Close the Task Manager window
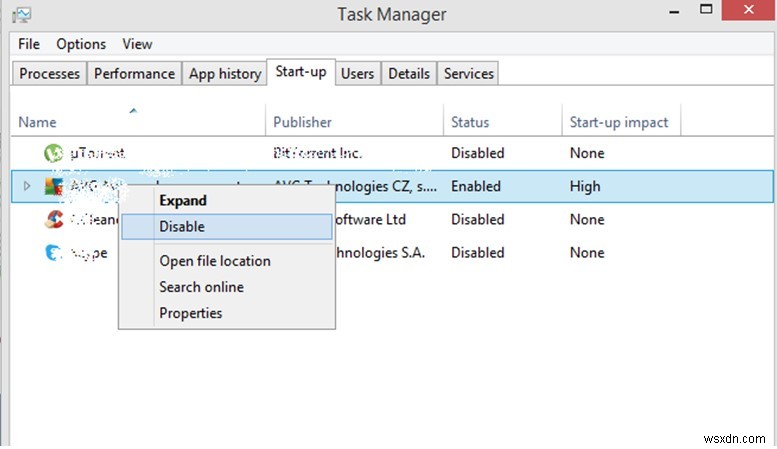This screenshot has height=449, width=777. [x=748, y=9]
